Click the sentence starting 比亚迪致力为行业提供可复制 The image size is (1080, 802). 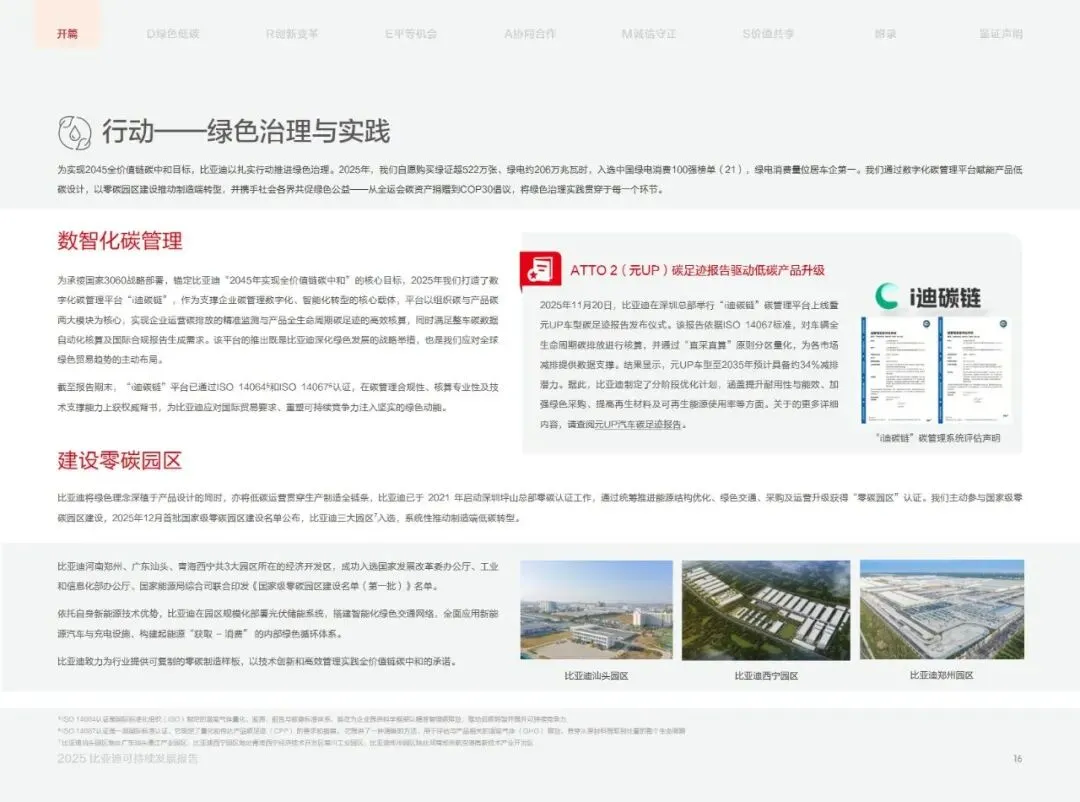[x=258, y=661]
